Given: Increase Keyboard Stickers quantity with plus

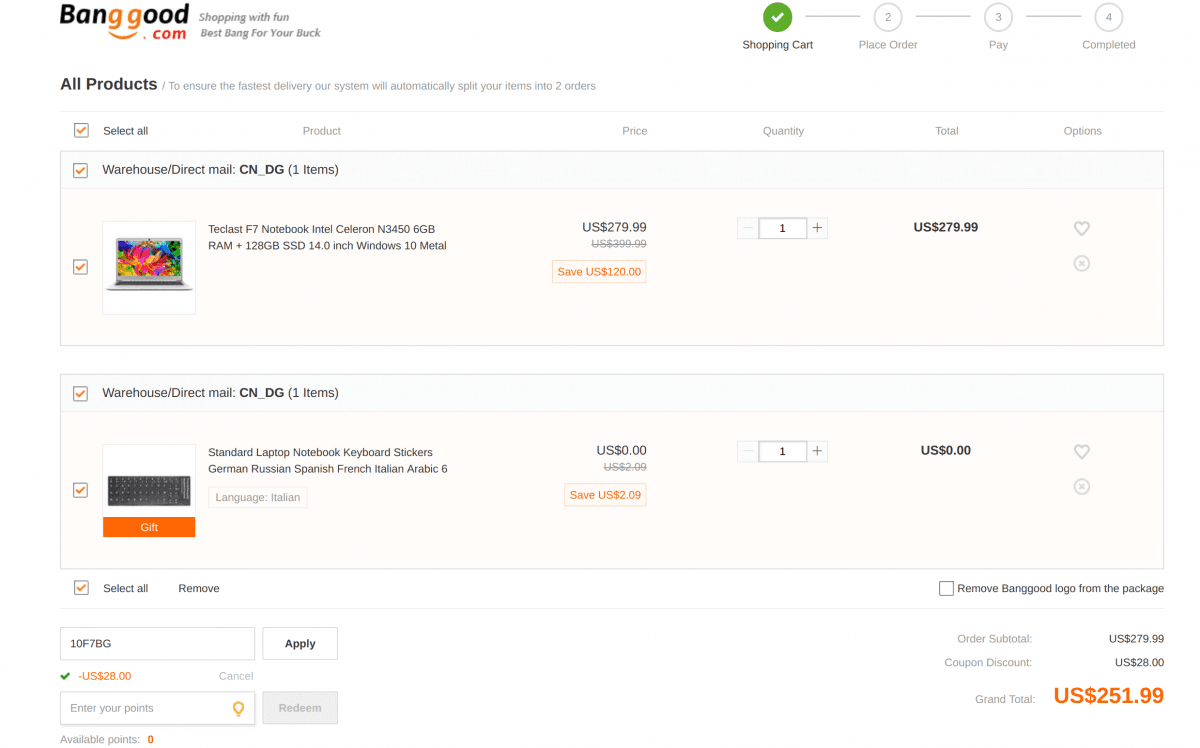Looking at the screenshot, I should tap(817, 451).
